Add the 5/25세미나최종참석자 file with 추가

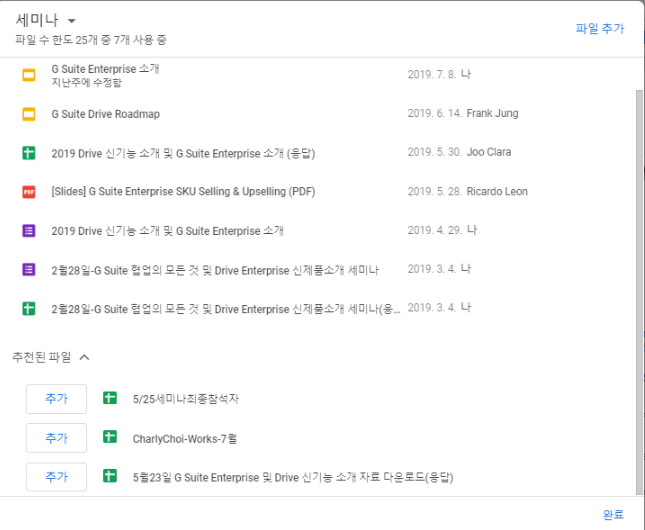pyautogui.click(x=56, y=399)
